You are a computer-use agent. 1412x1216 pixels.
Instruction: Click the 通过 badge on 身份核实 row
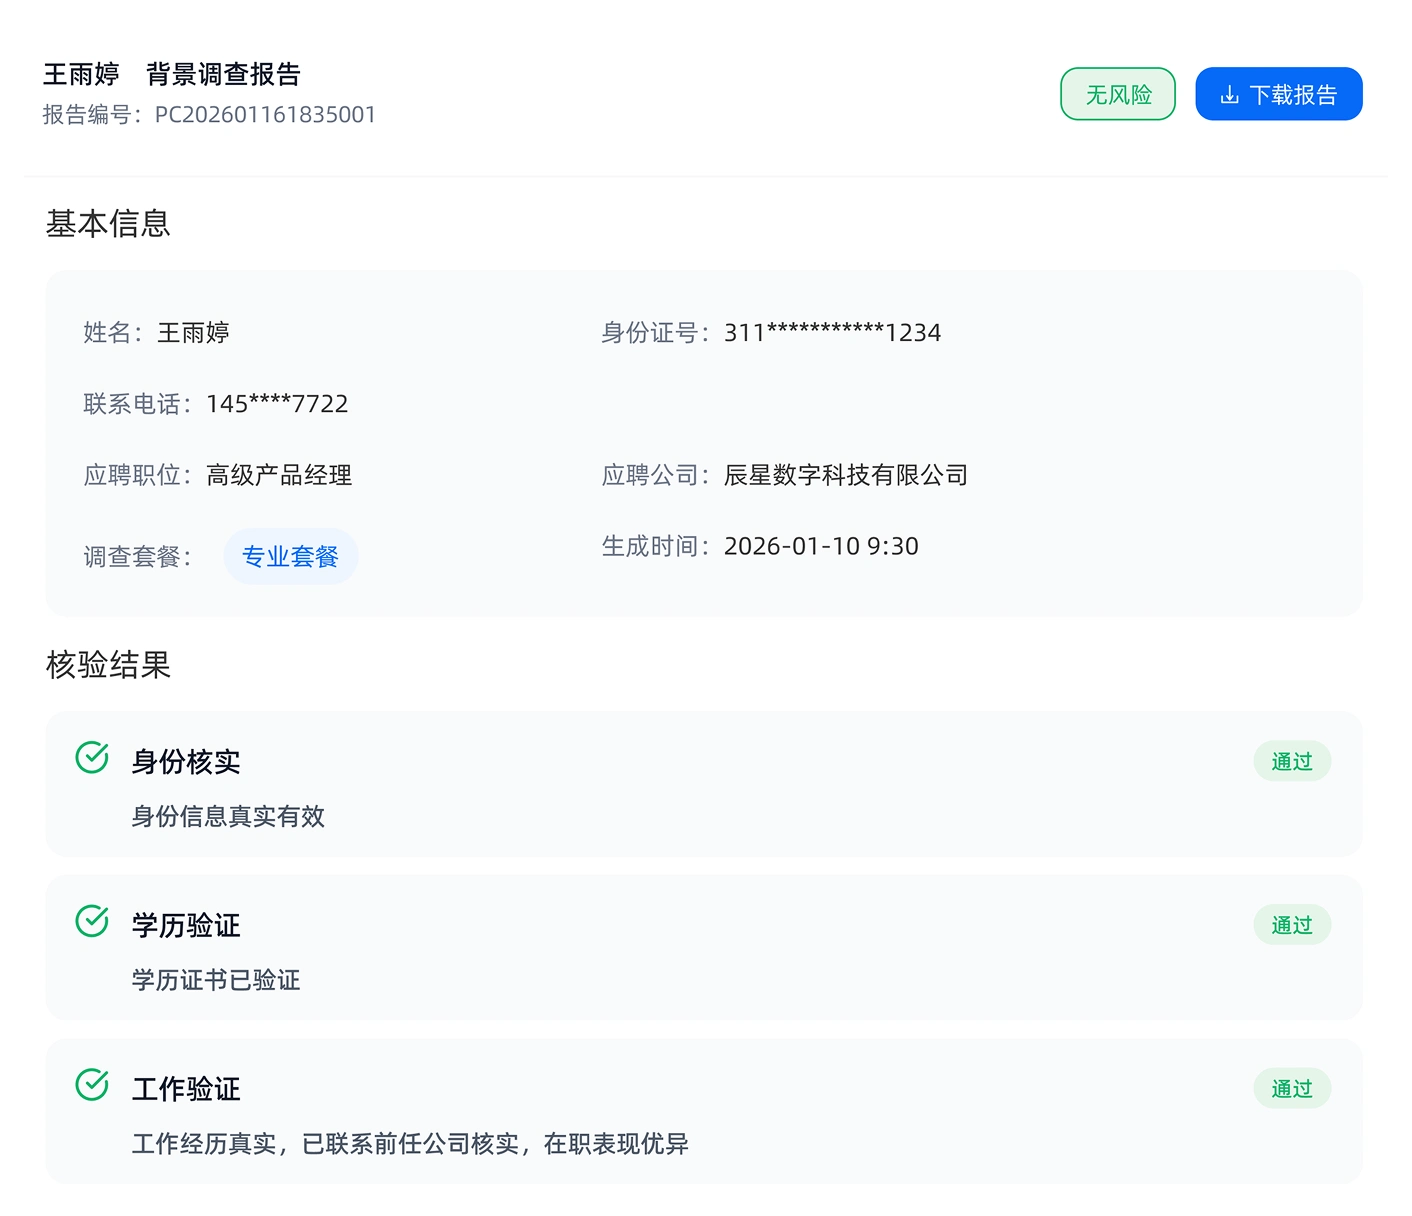click(x=1292, y=761)
